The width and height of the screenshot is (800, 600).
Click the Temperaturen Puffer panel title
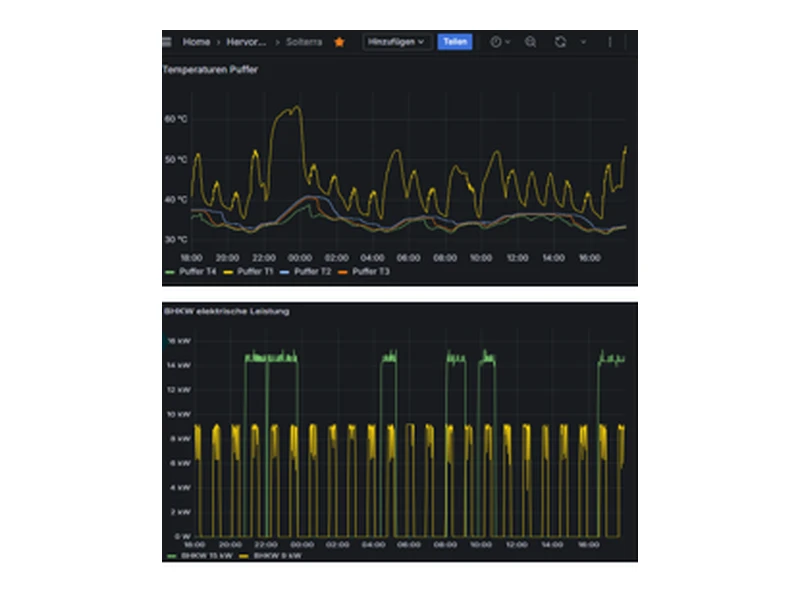pos(210,69)
